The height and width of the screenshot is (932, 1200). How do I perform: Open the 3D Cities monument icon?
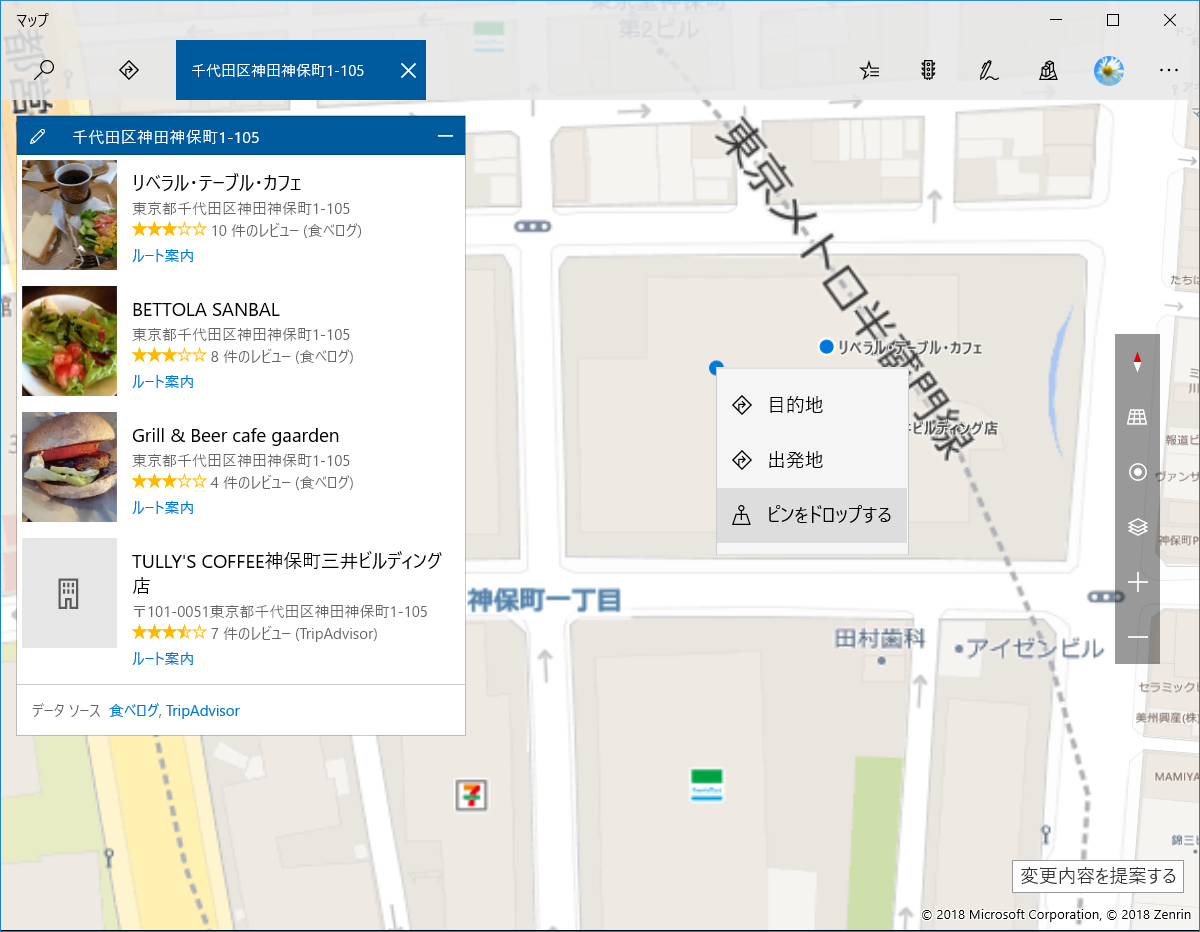(x=1048, y=70)
